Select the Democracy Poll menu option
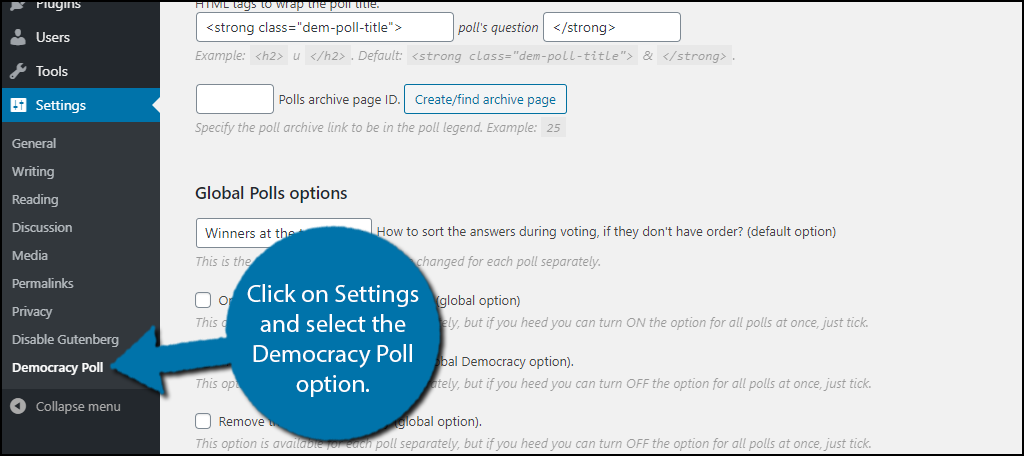Screen dimensions: 1024x456 (x=57, y=368)
